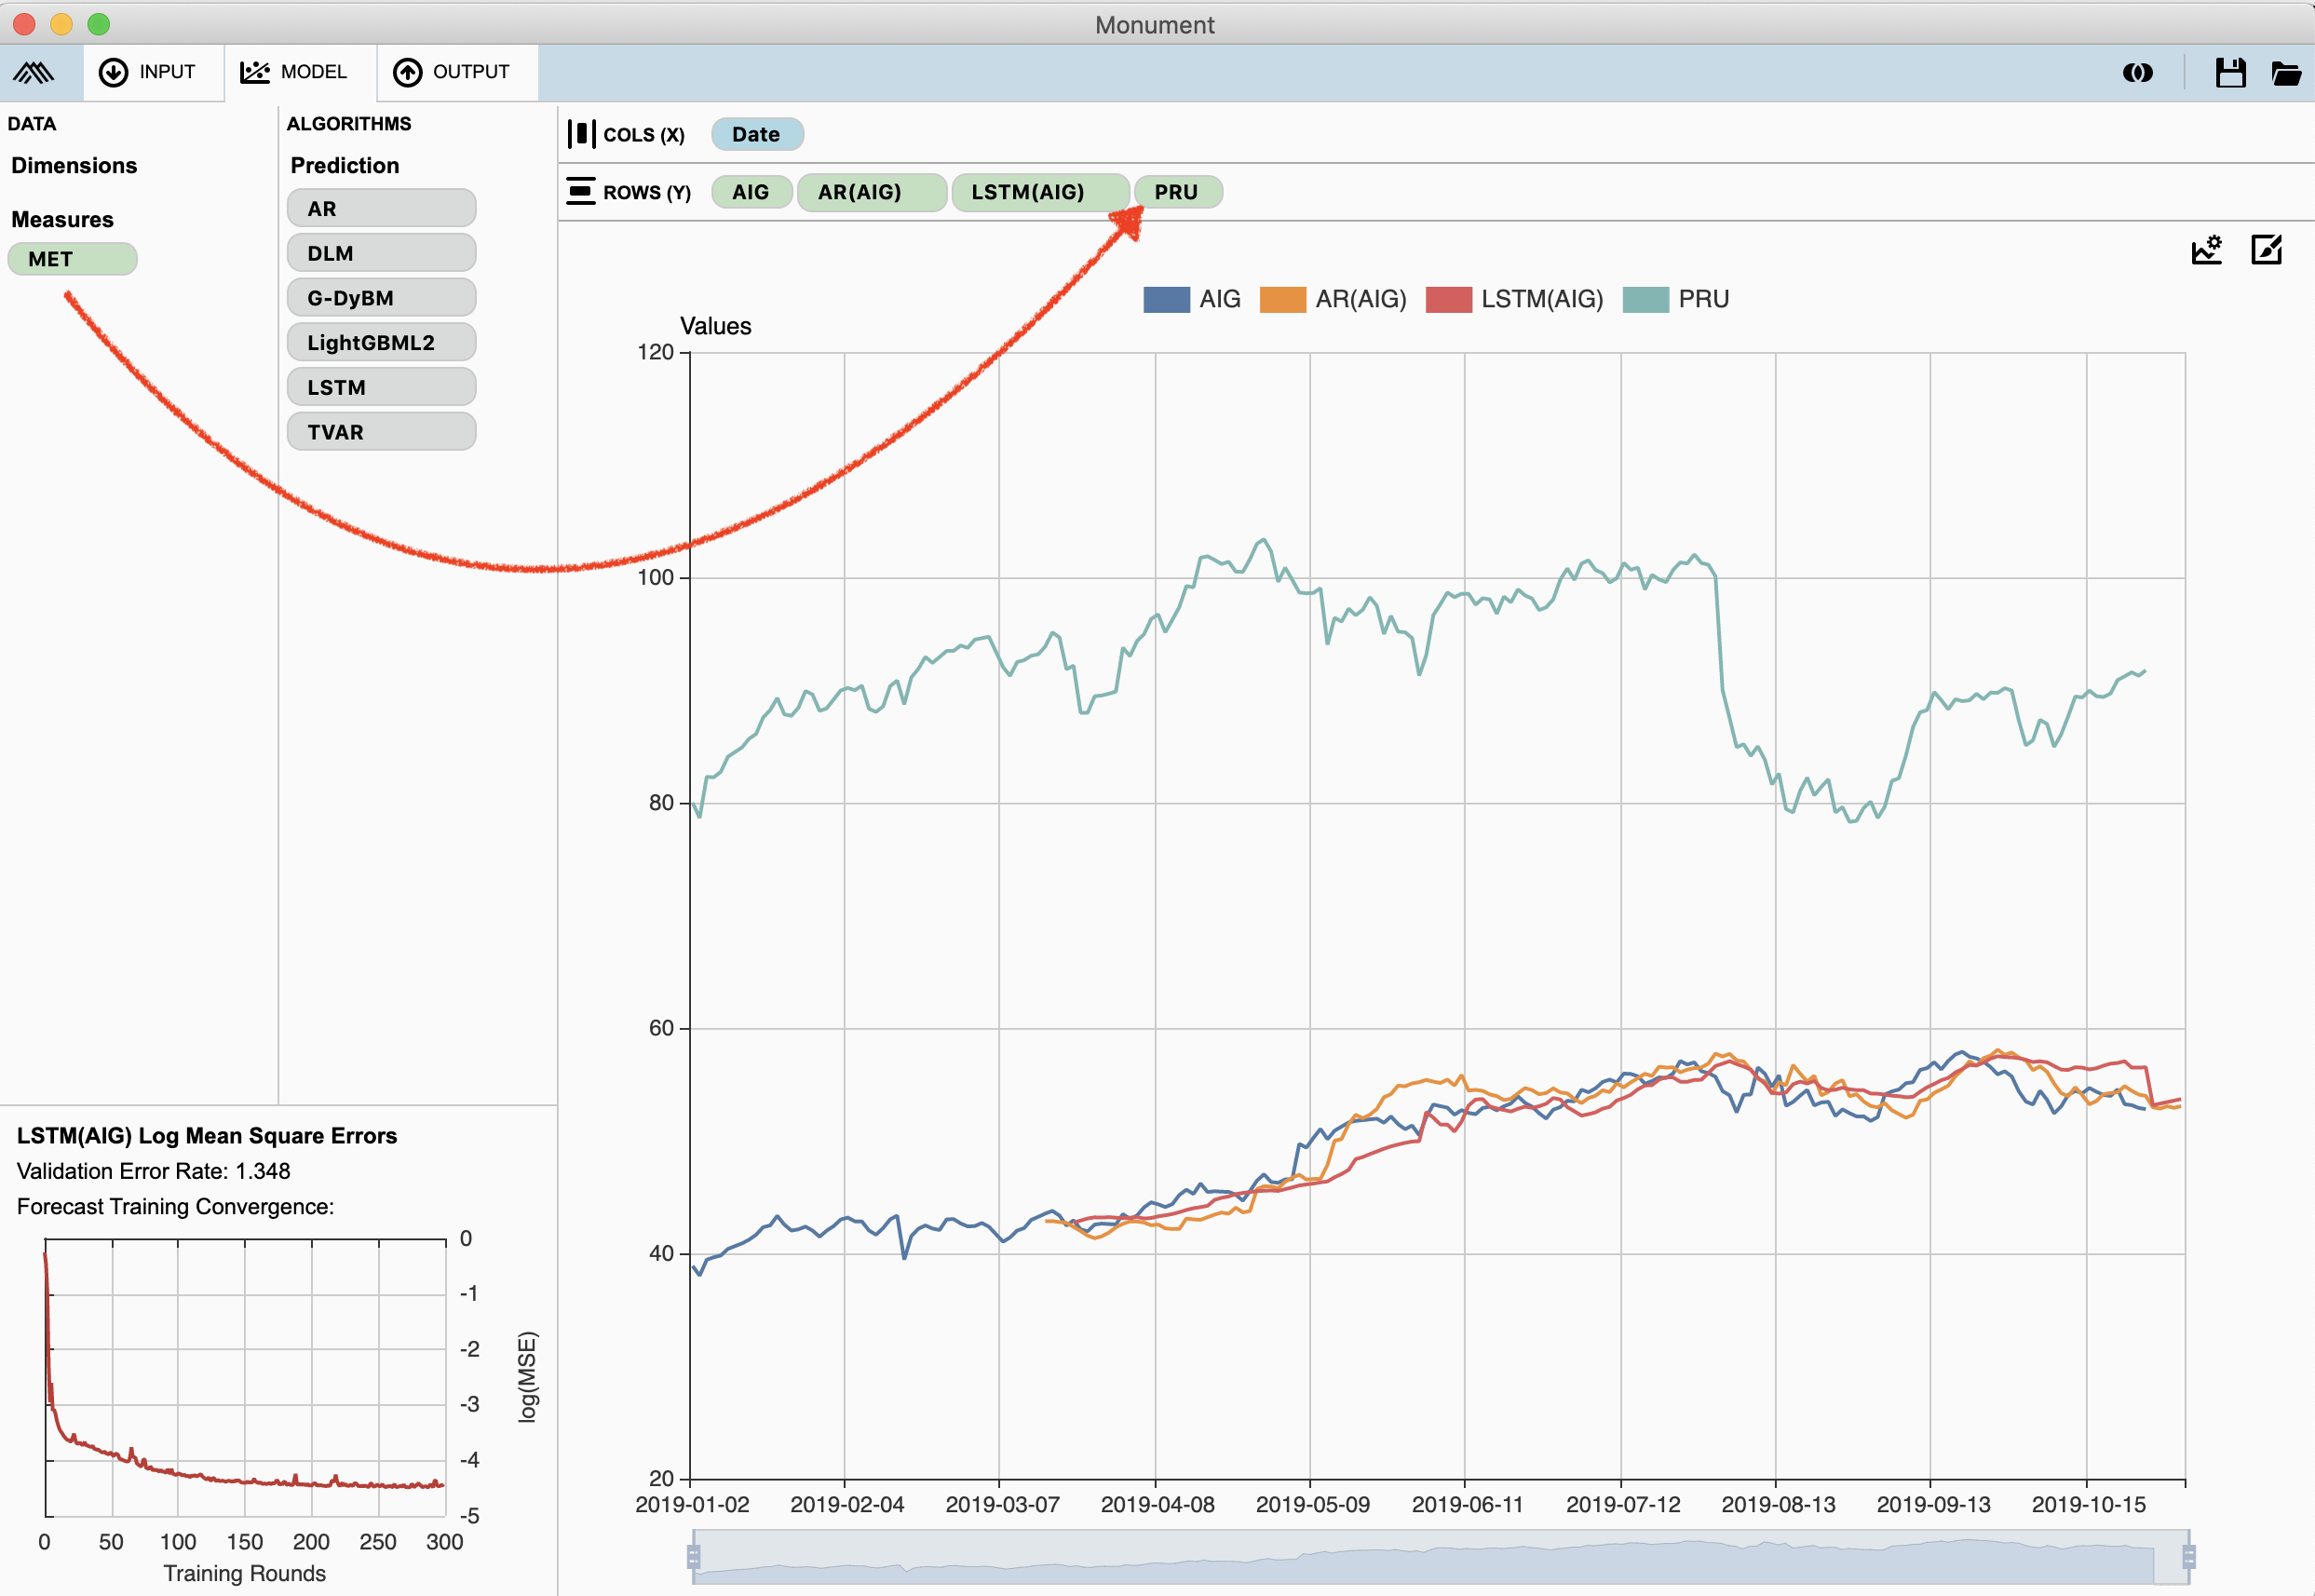Open chart settings gear-graph icon
Viewport: 2315px width, 1596px height.
coord(2207,249)
